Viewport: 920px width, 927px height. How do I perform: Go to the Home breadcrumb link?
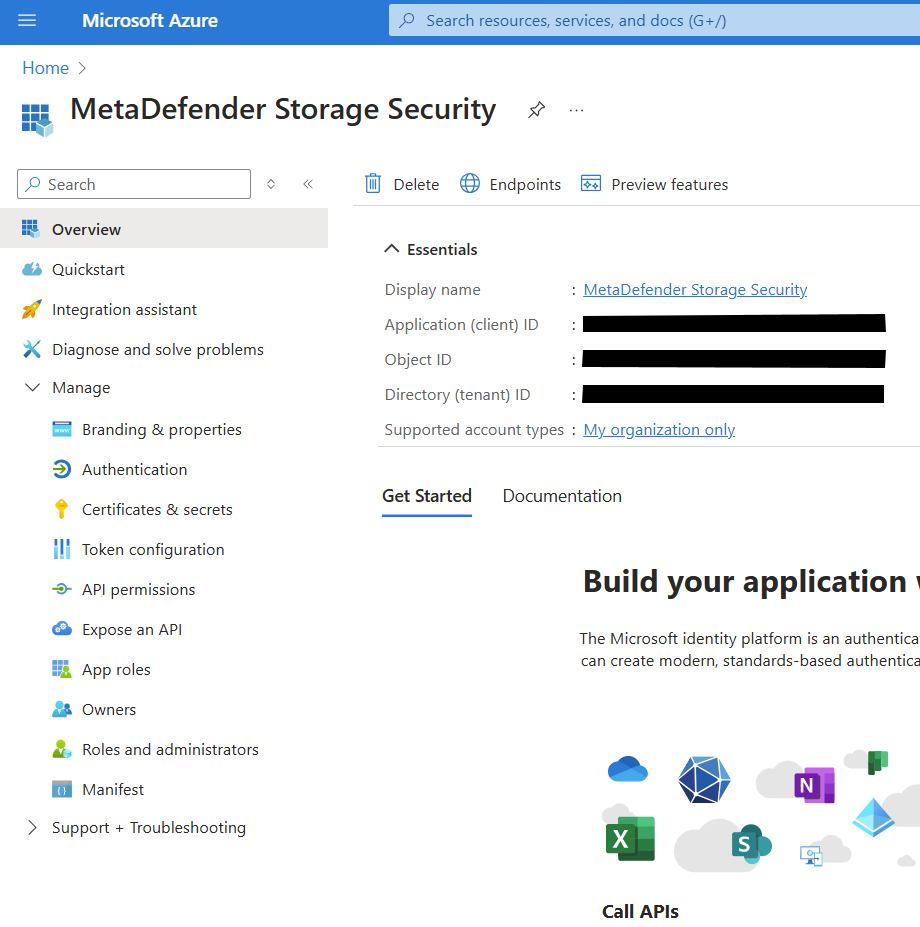(46, 68)
